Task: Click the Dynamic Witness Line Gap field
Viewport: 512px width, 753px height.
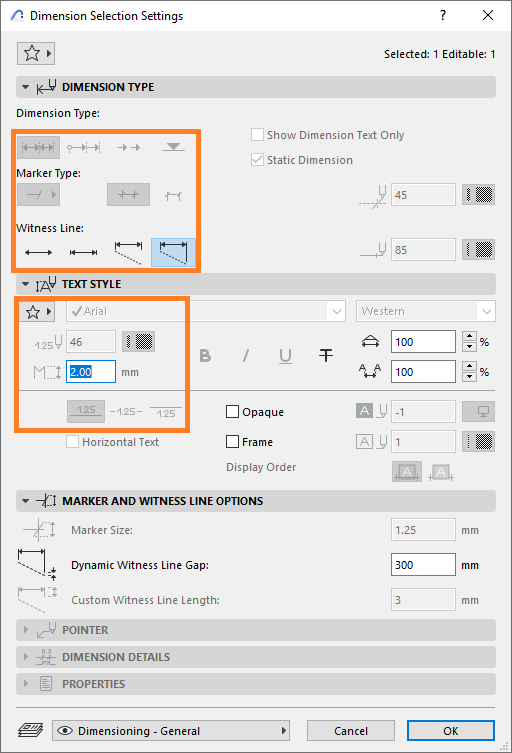Action: pyautogui.click(x=423, y=565)
